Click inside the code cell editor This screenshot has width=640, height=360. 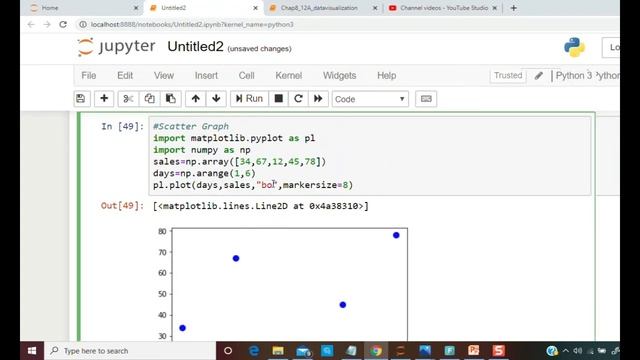[370, 156]
